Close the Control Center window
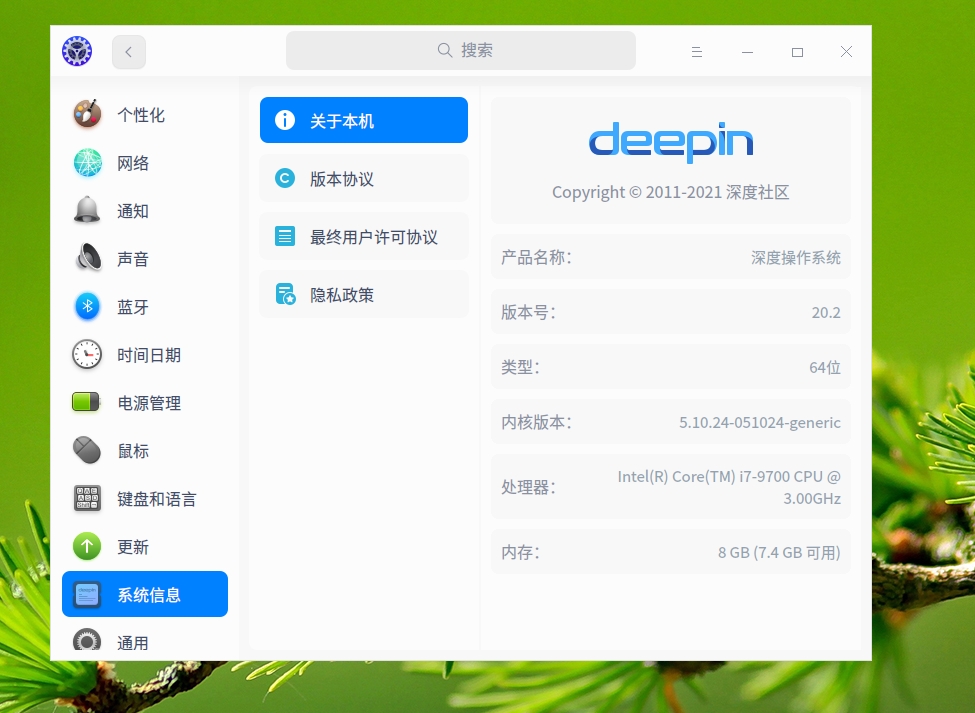 846,52
